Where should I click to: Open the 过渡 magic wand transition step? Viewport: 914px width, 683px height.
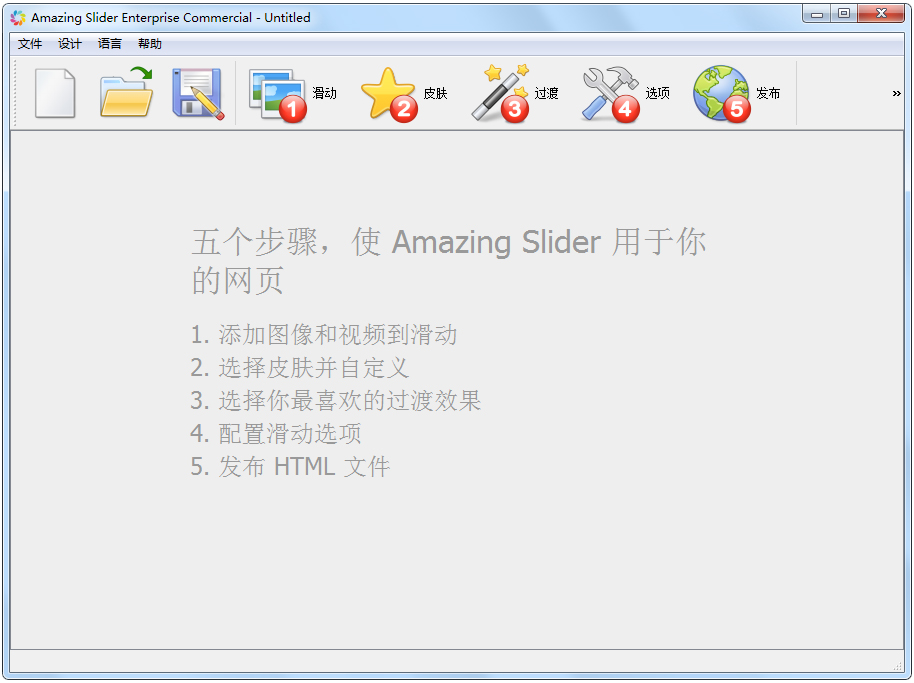500,94
